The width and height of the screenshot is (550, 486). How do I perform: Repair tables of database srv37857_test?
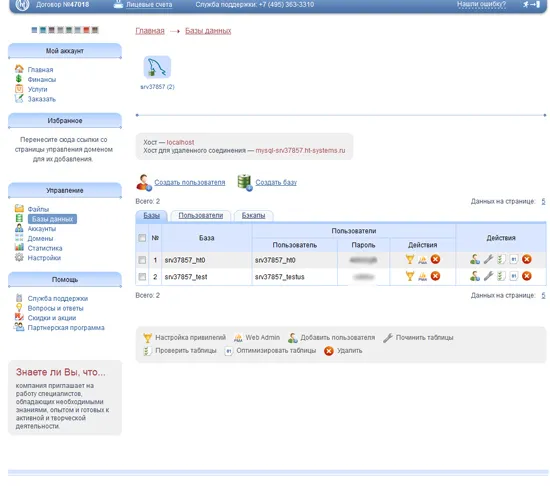tap(488, 276)
